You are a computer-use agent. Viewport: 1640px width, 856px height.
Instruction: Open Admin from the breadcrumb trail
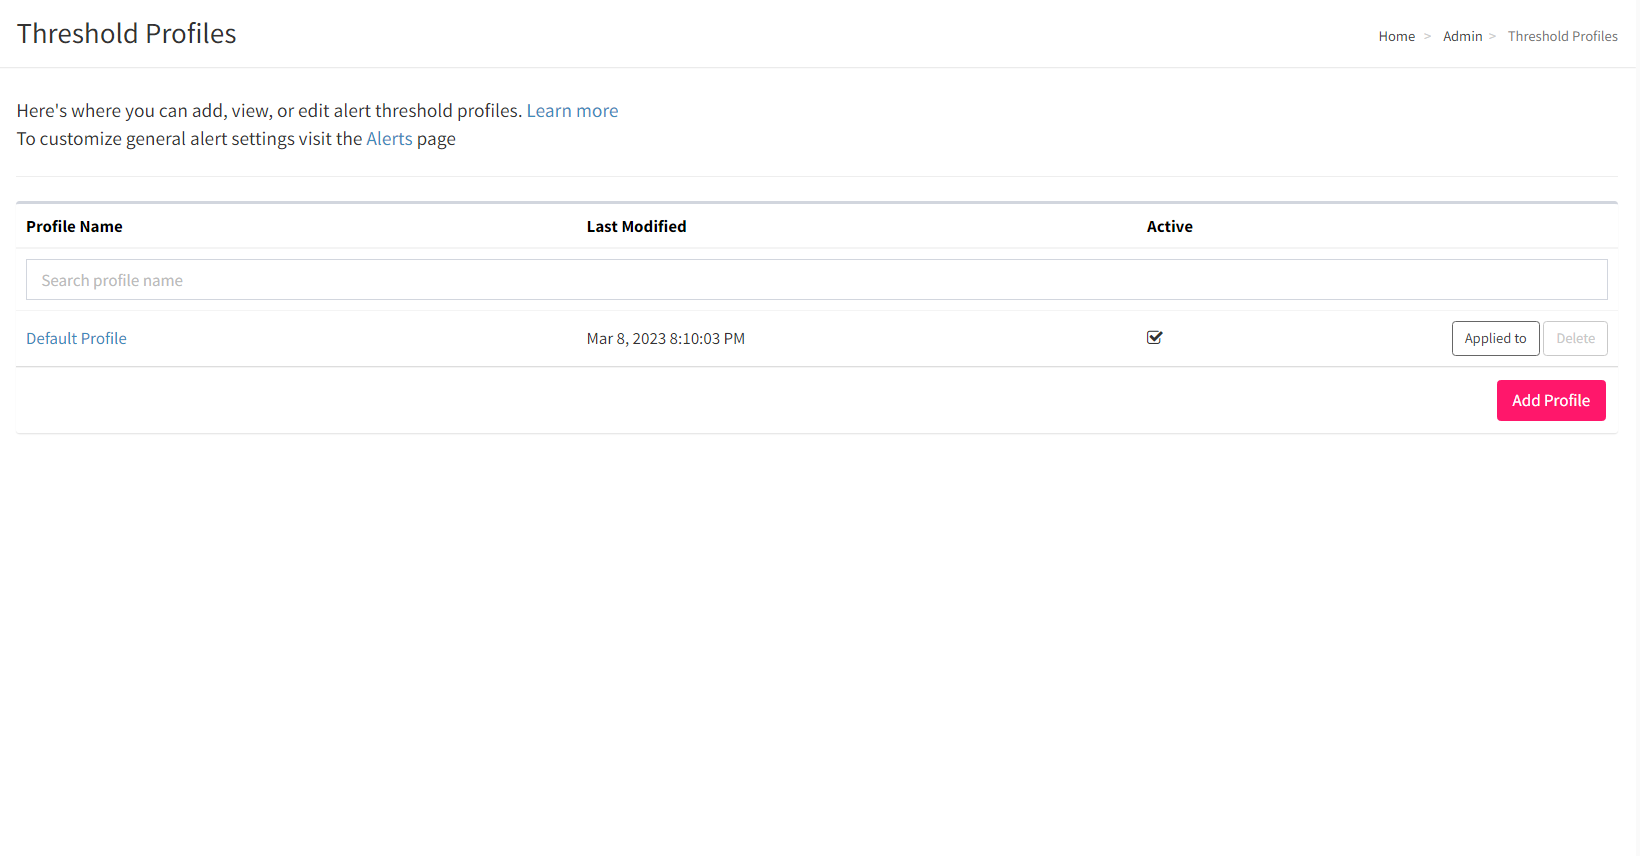click(1462, 37)
